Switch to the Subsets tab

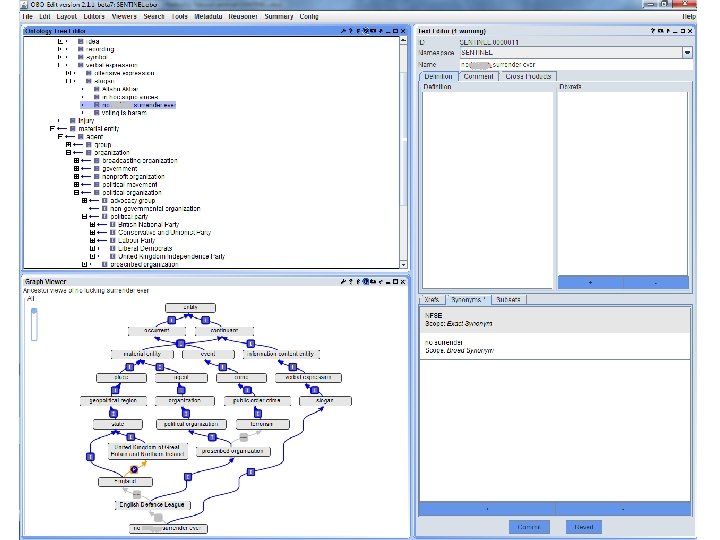click(x=508, y=299)
